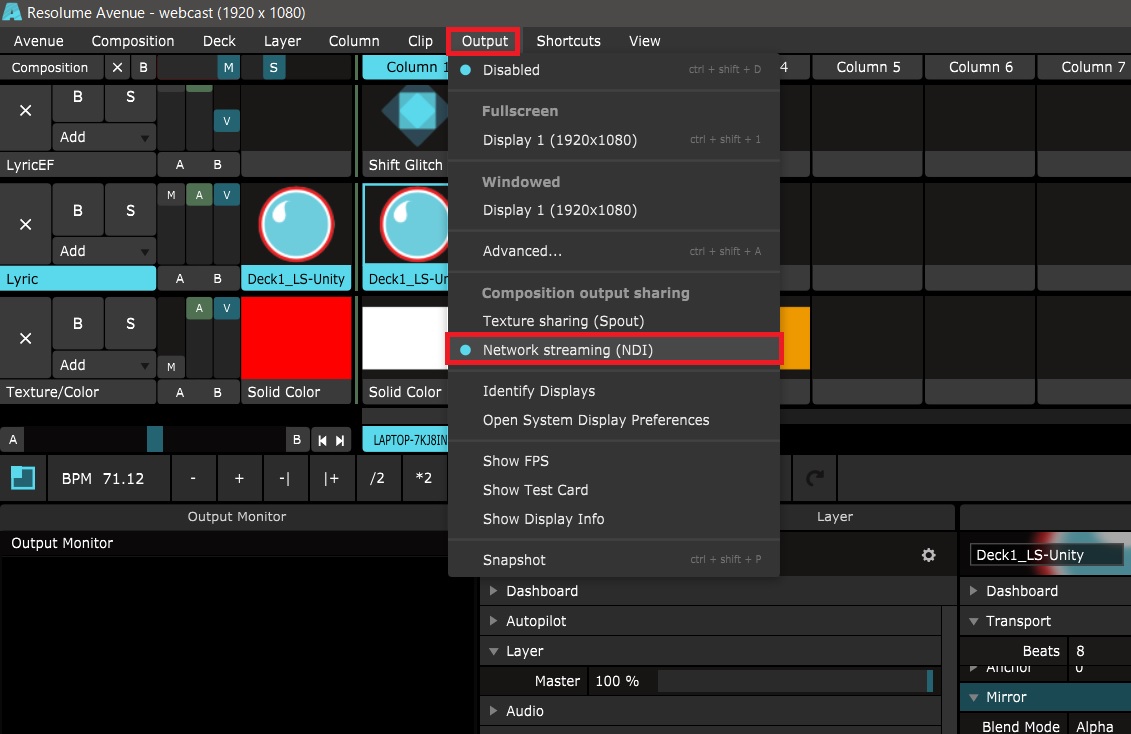
Task: Open the Shortcuts menu
Action: (x=568, y=41)
